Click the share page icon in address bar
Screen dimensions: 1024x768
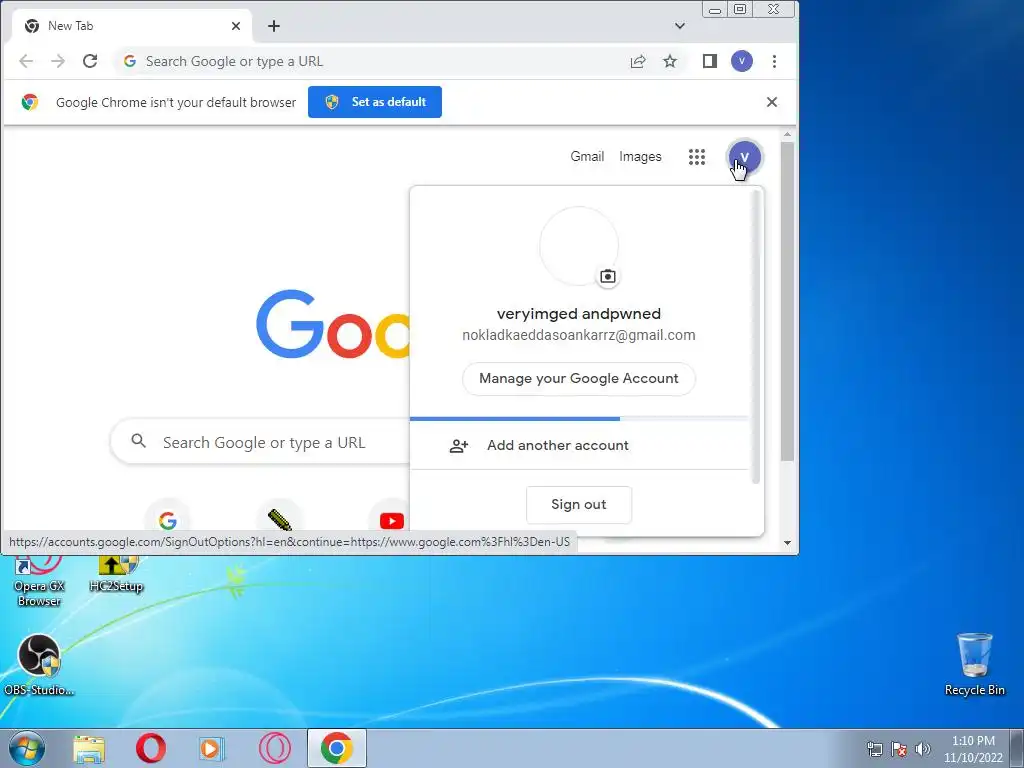638,61
